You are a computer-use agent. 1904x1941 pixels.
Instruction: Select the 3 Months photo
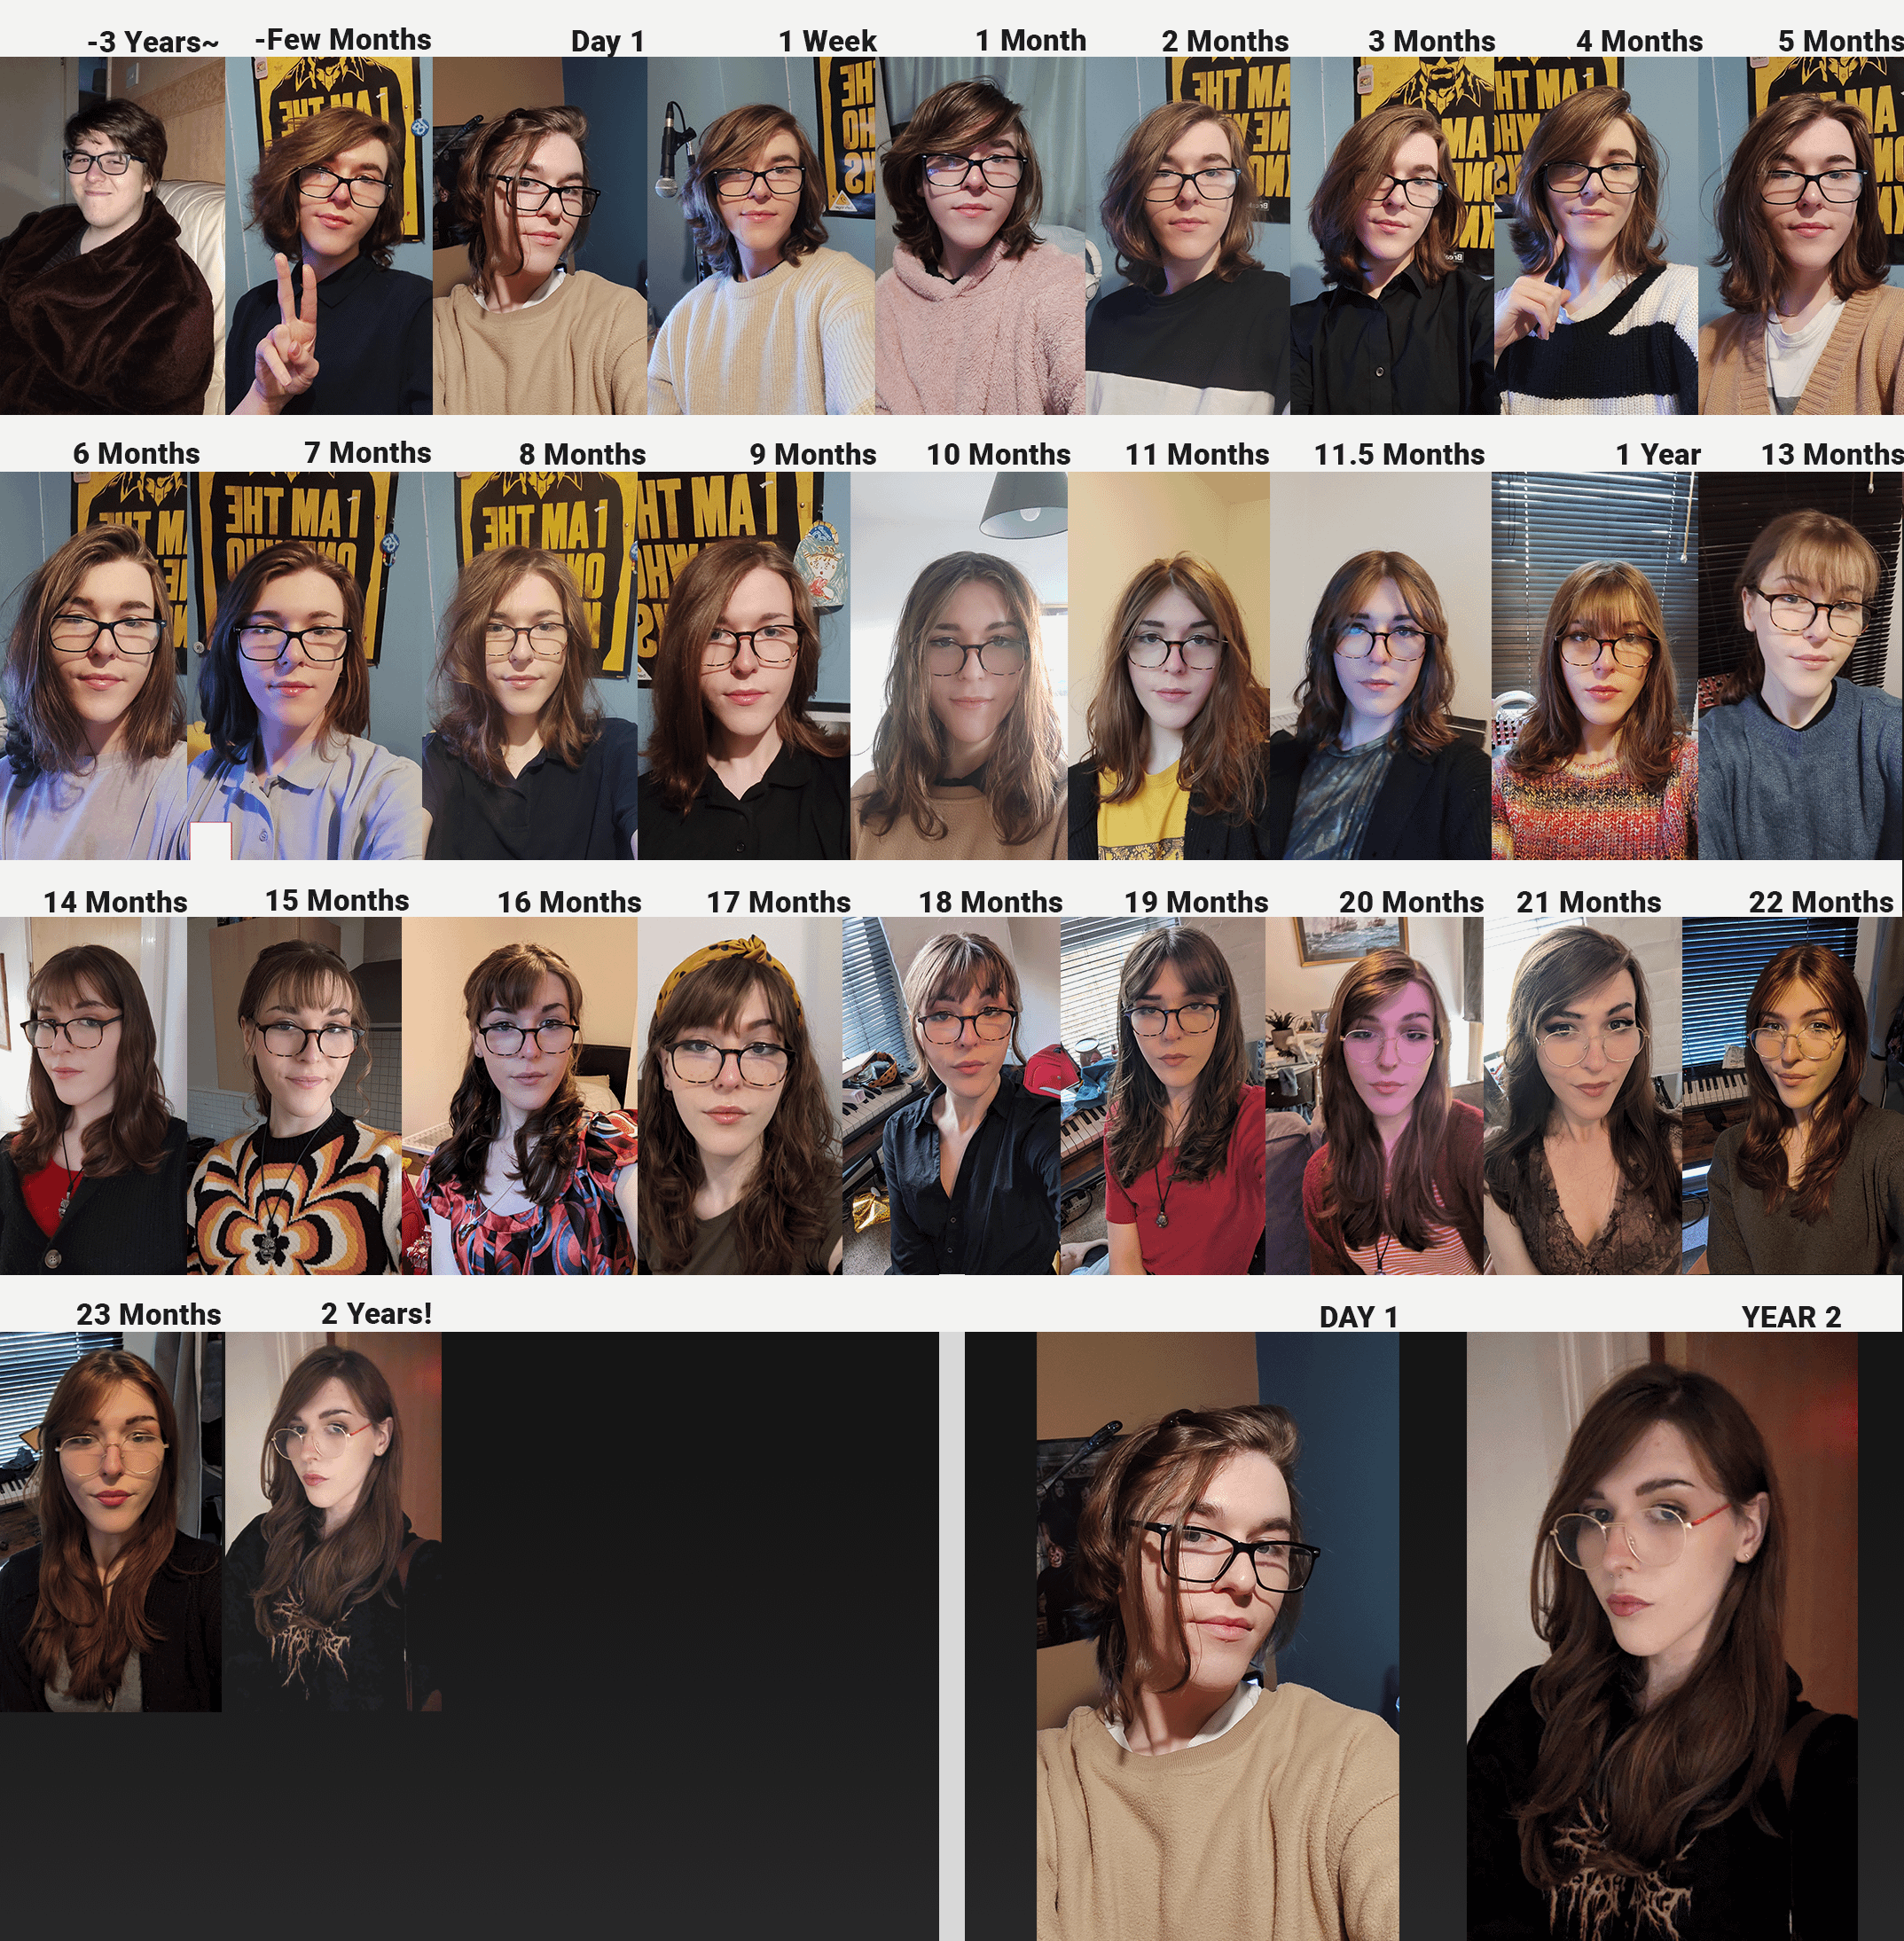[x=1392, y=236]
